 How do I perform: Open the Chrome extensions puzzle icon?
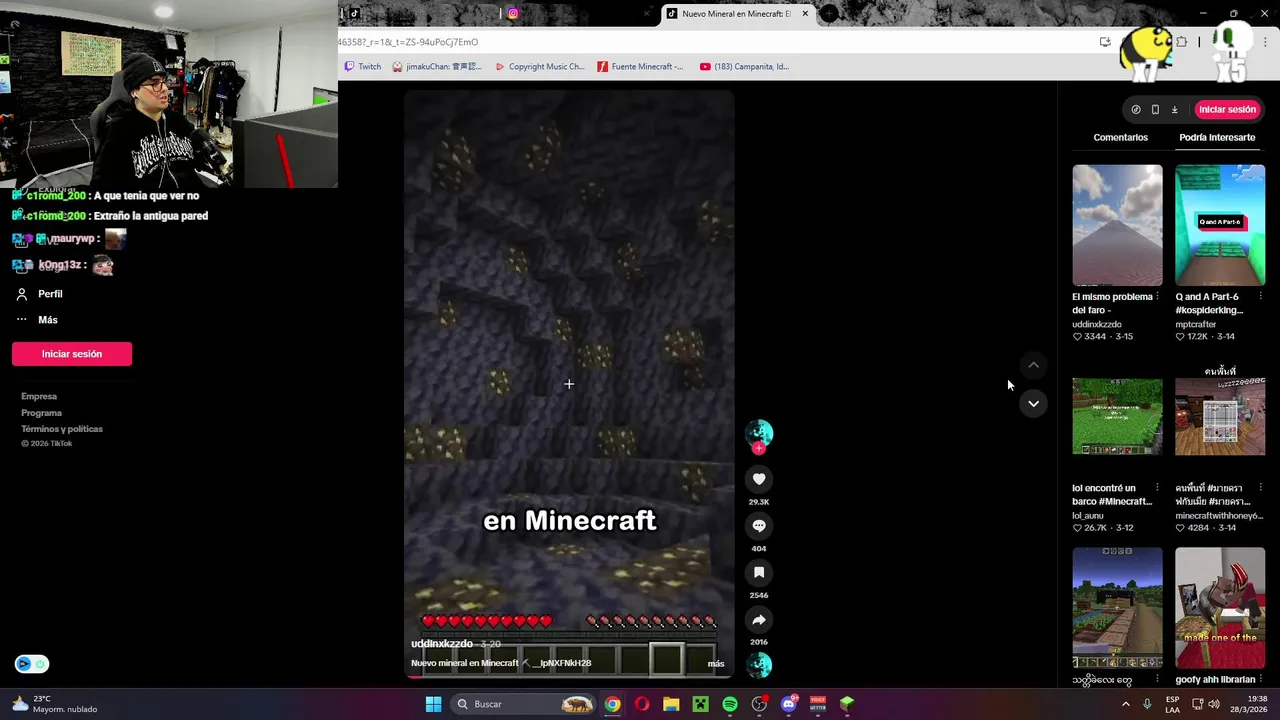[x=1181, y=42]
